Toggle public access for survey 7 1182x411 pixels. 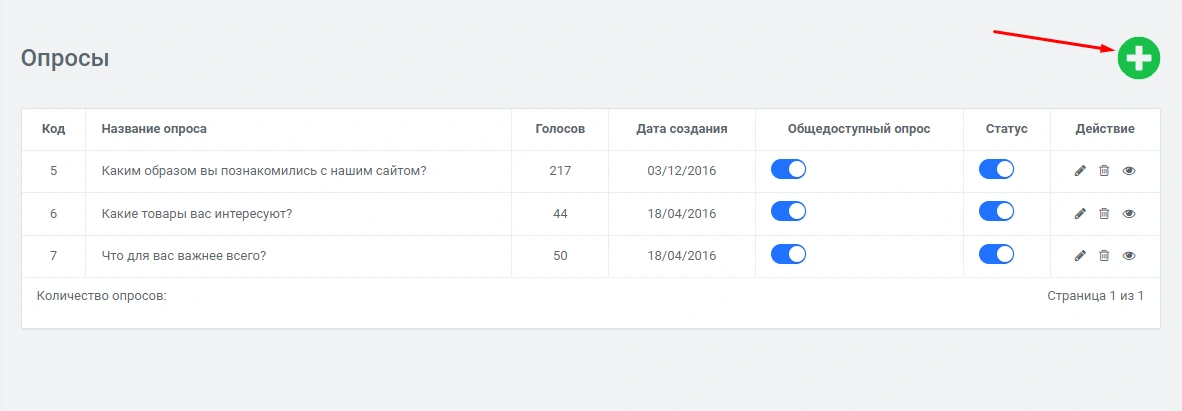(x=788, y=254)
